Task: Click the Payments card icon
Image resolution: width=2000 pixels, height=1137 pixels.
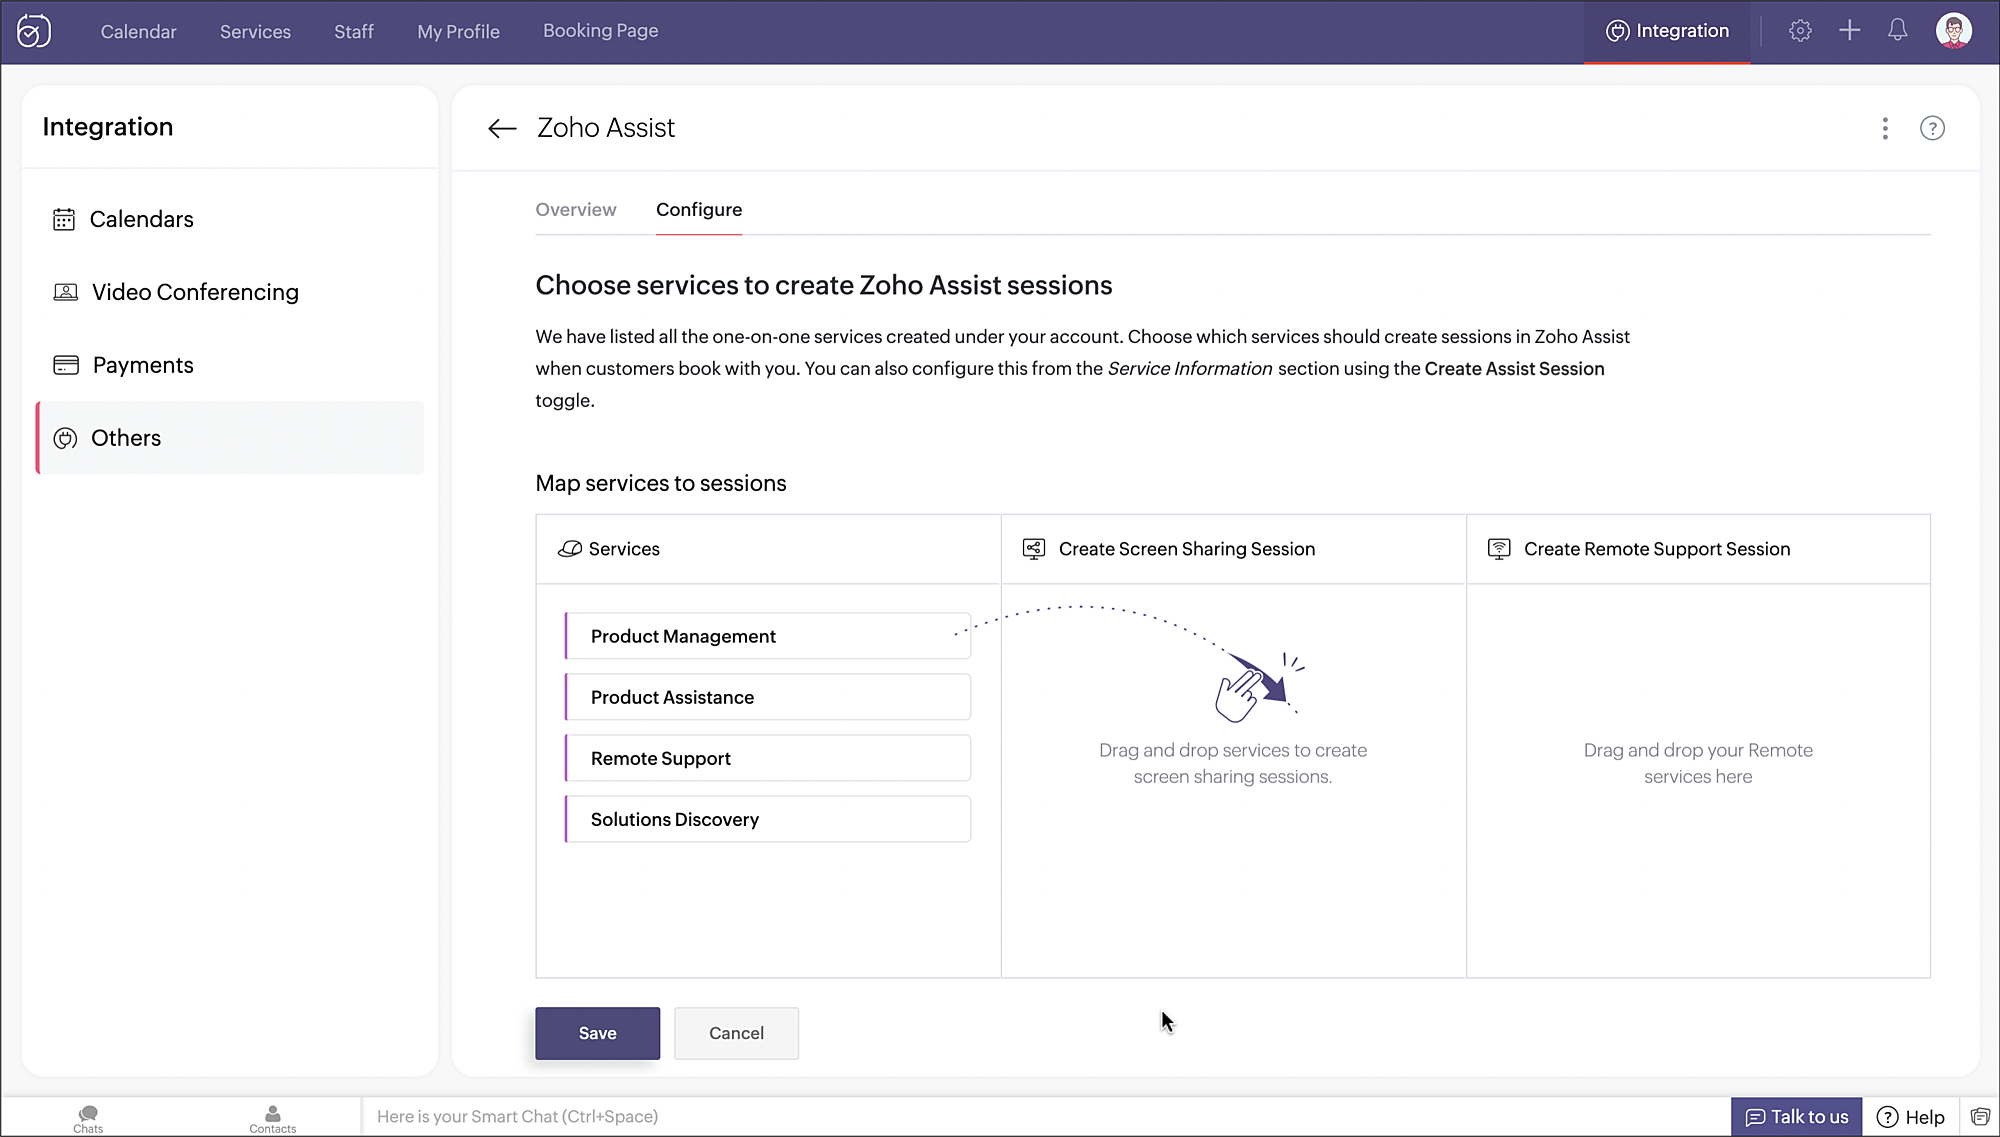Action: coord(66,365)
